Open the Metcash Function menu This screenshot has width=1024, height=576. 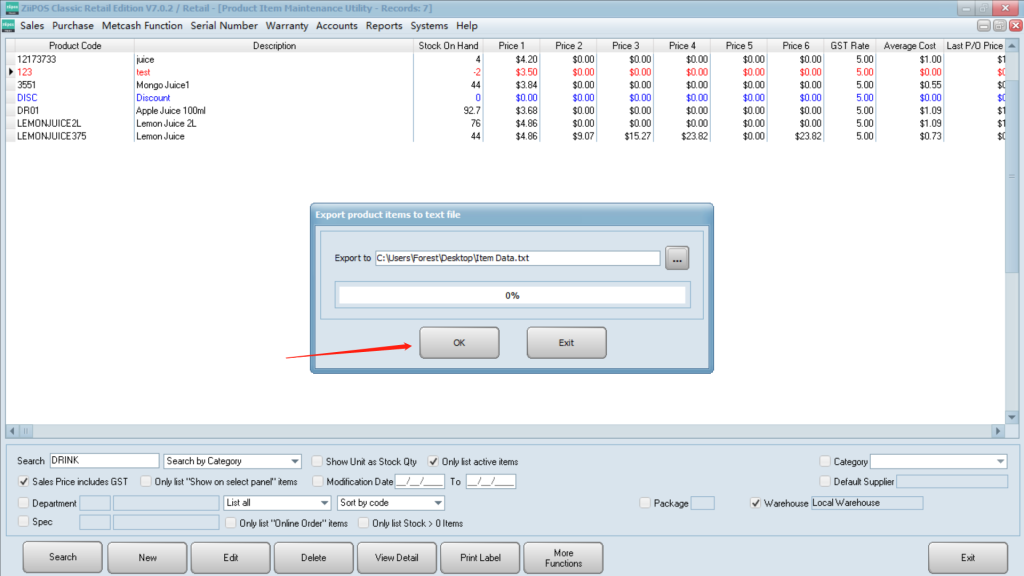click(142, 26)
